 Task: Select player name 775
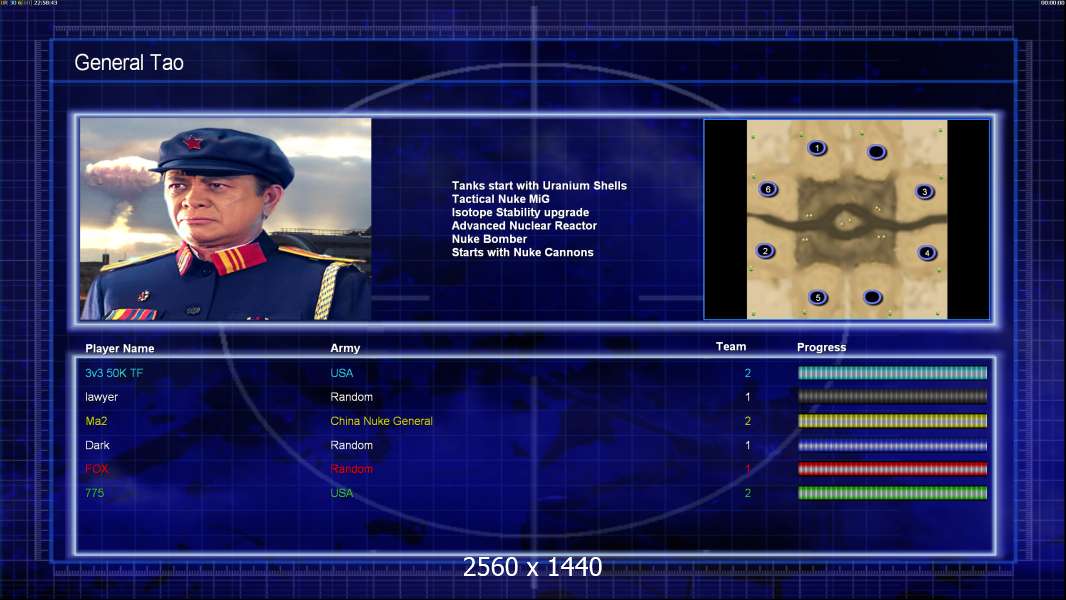pyautogui.click(x=94, y=493)
